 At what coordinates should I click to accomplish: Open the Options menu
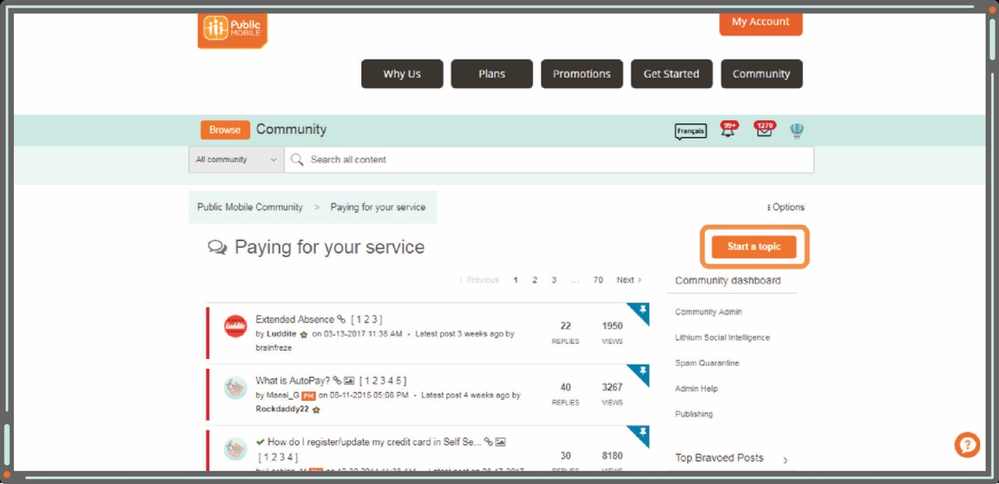[786, 207]
